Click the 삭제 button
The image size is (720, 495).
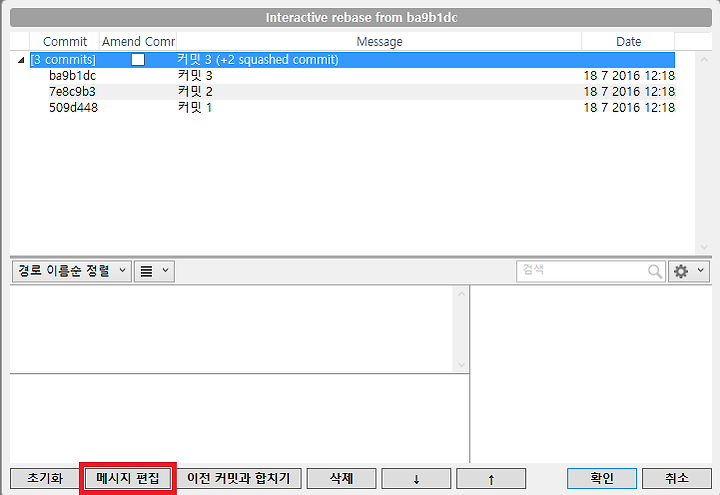coord(342,478)
